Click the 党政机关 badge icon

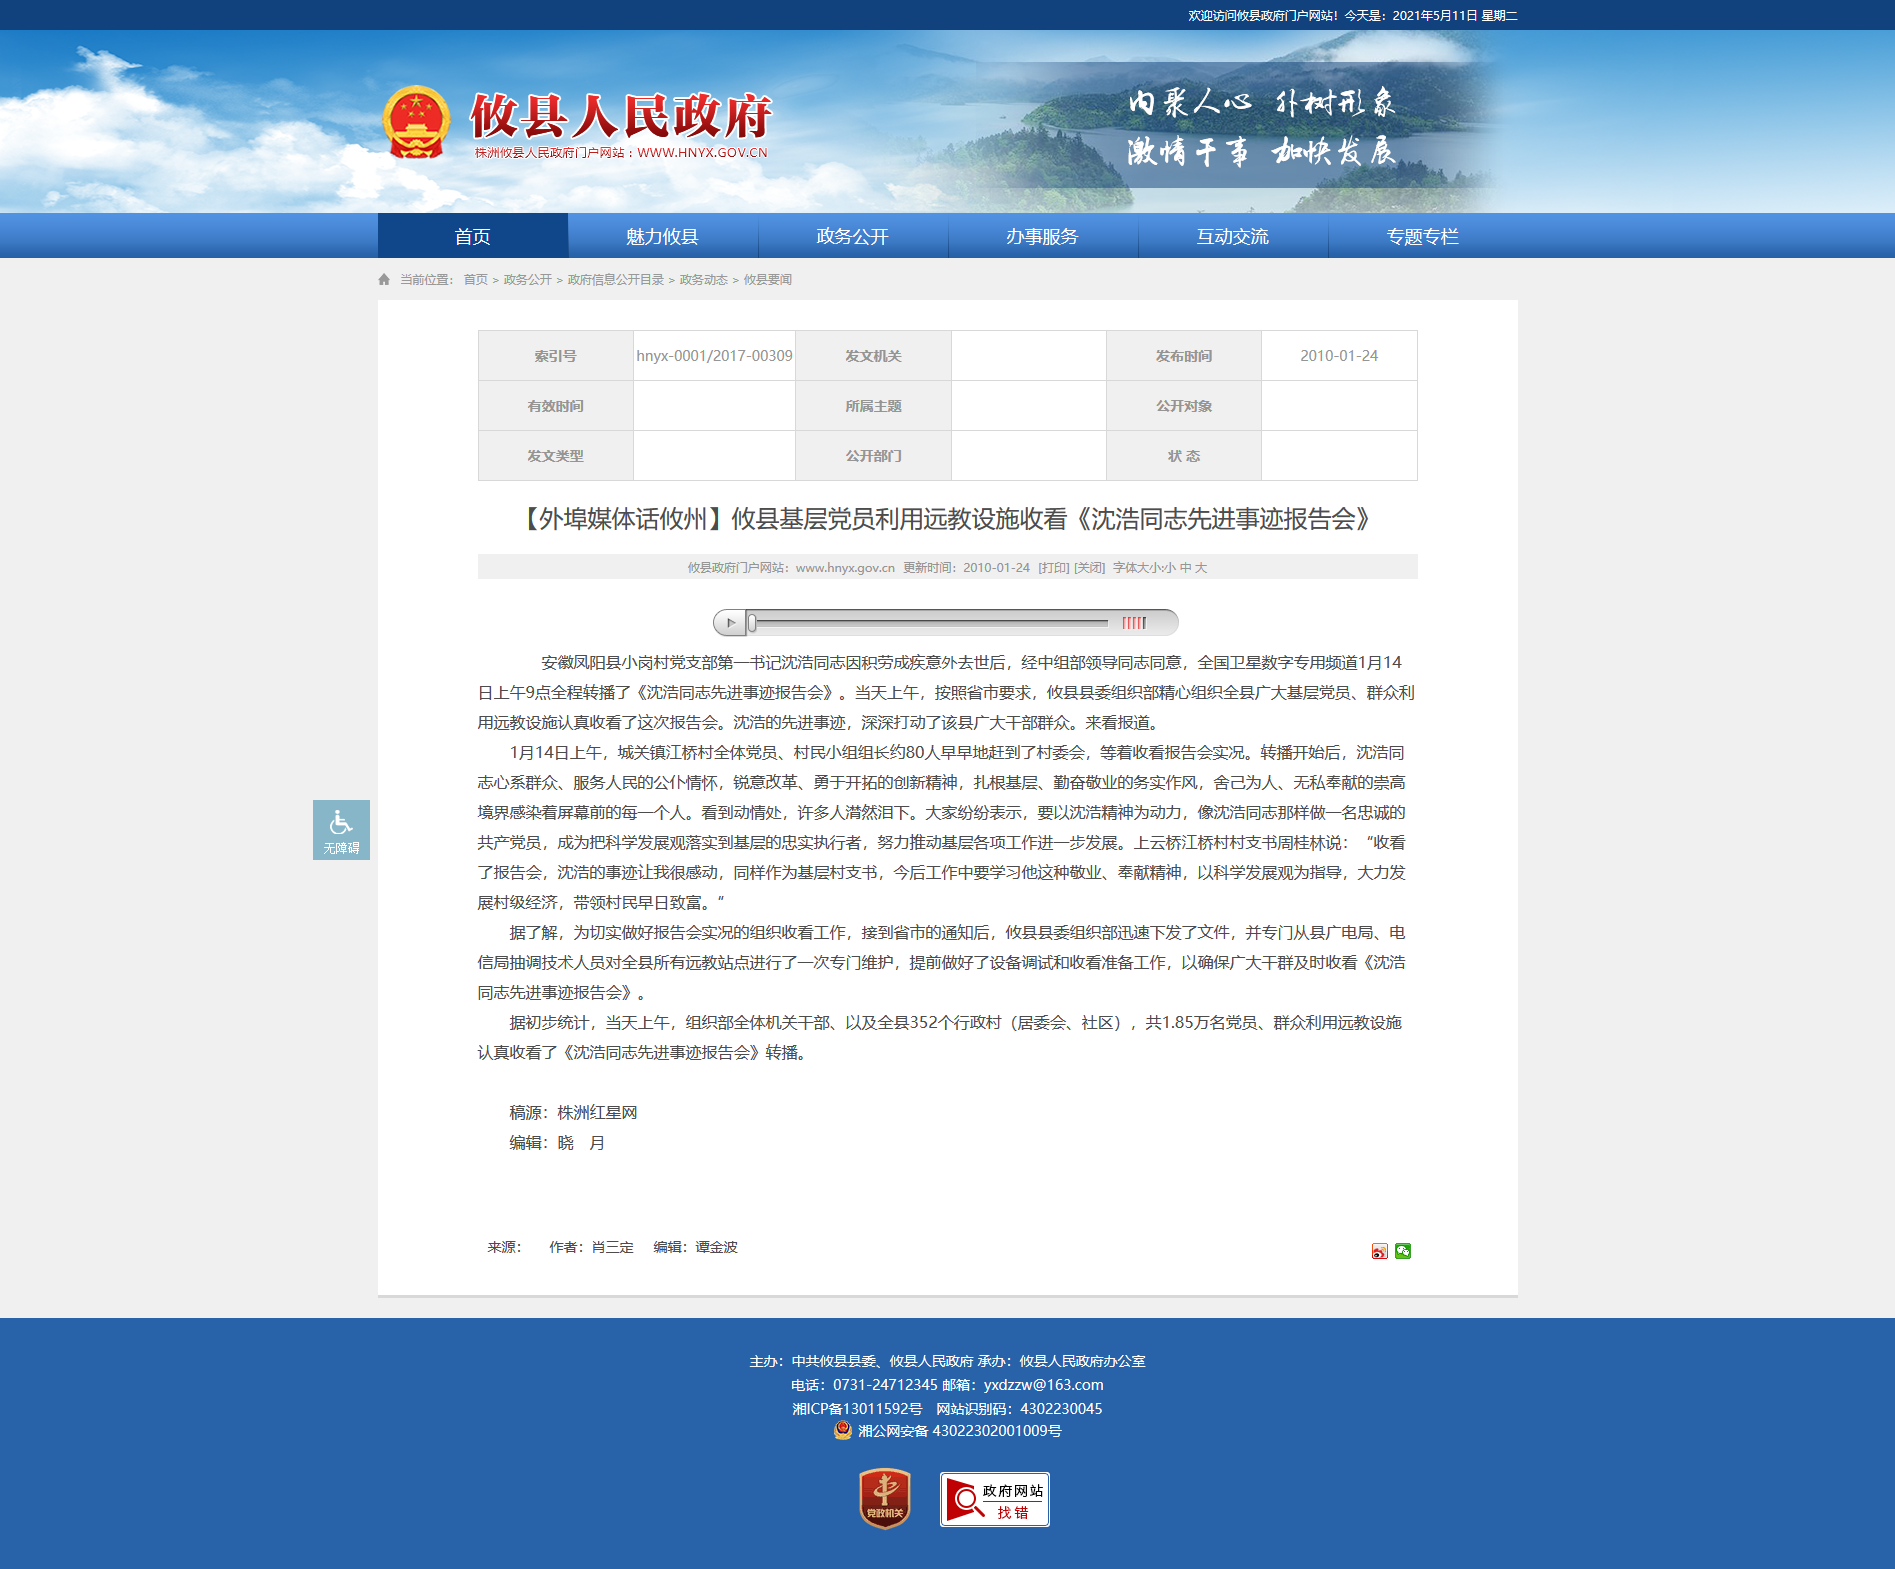[884, 1498]
